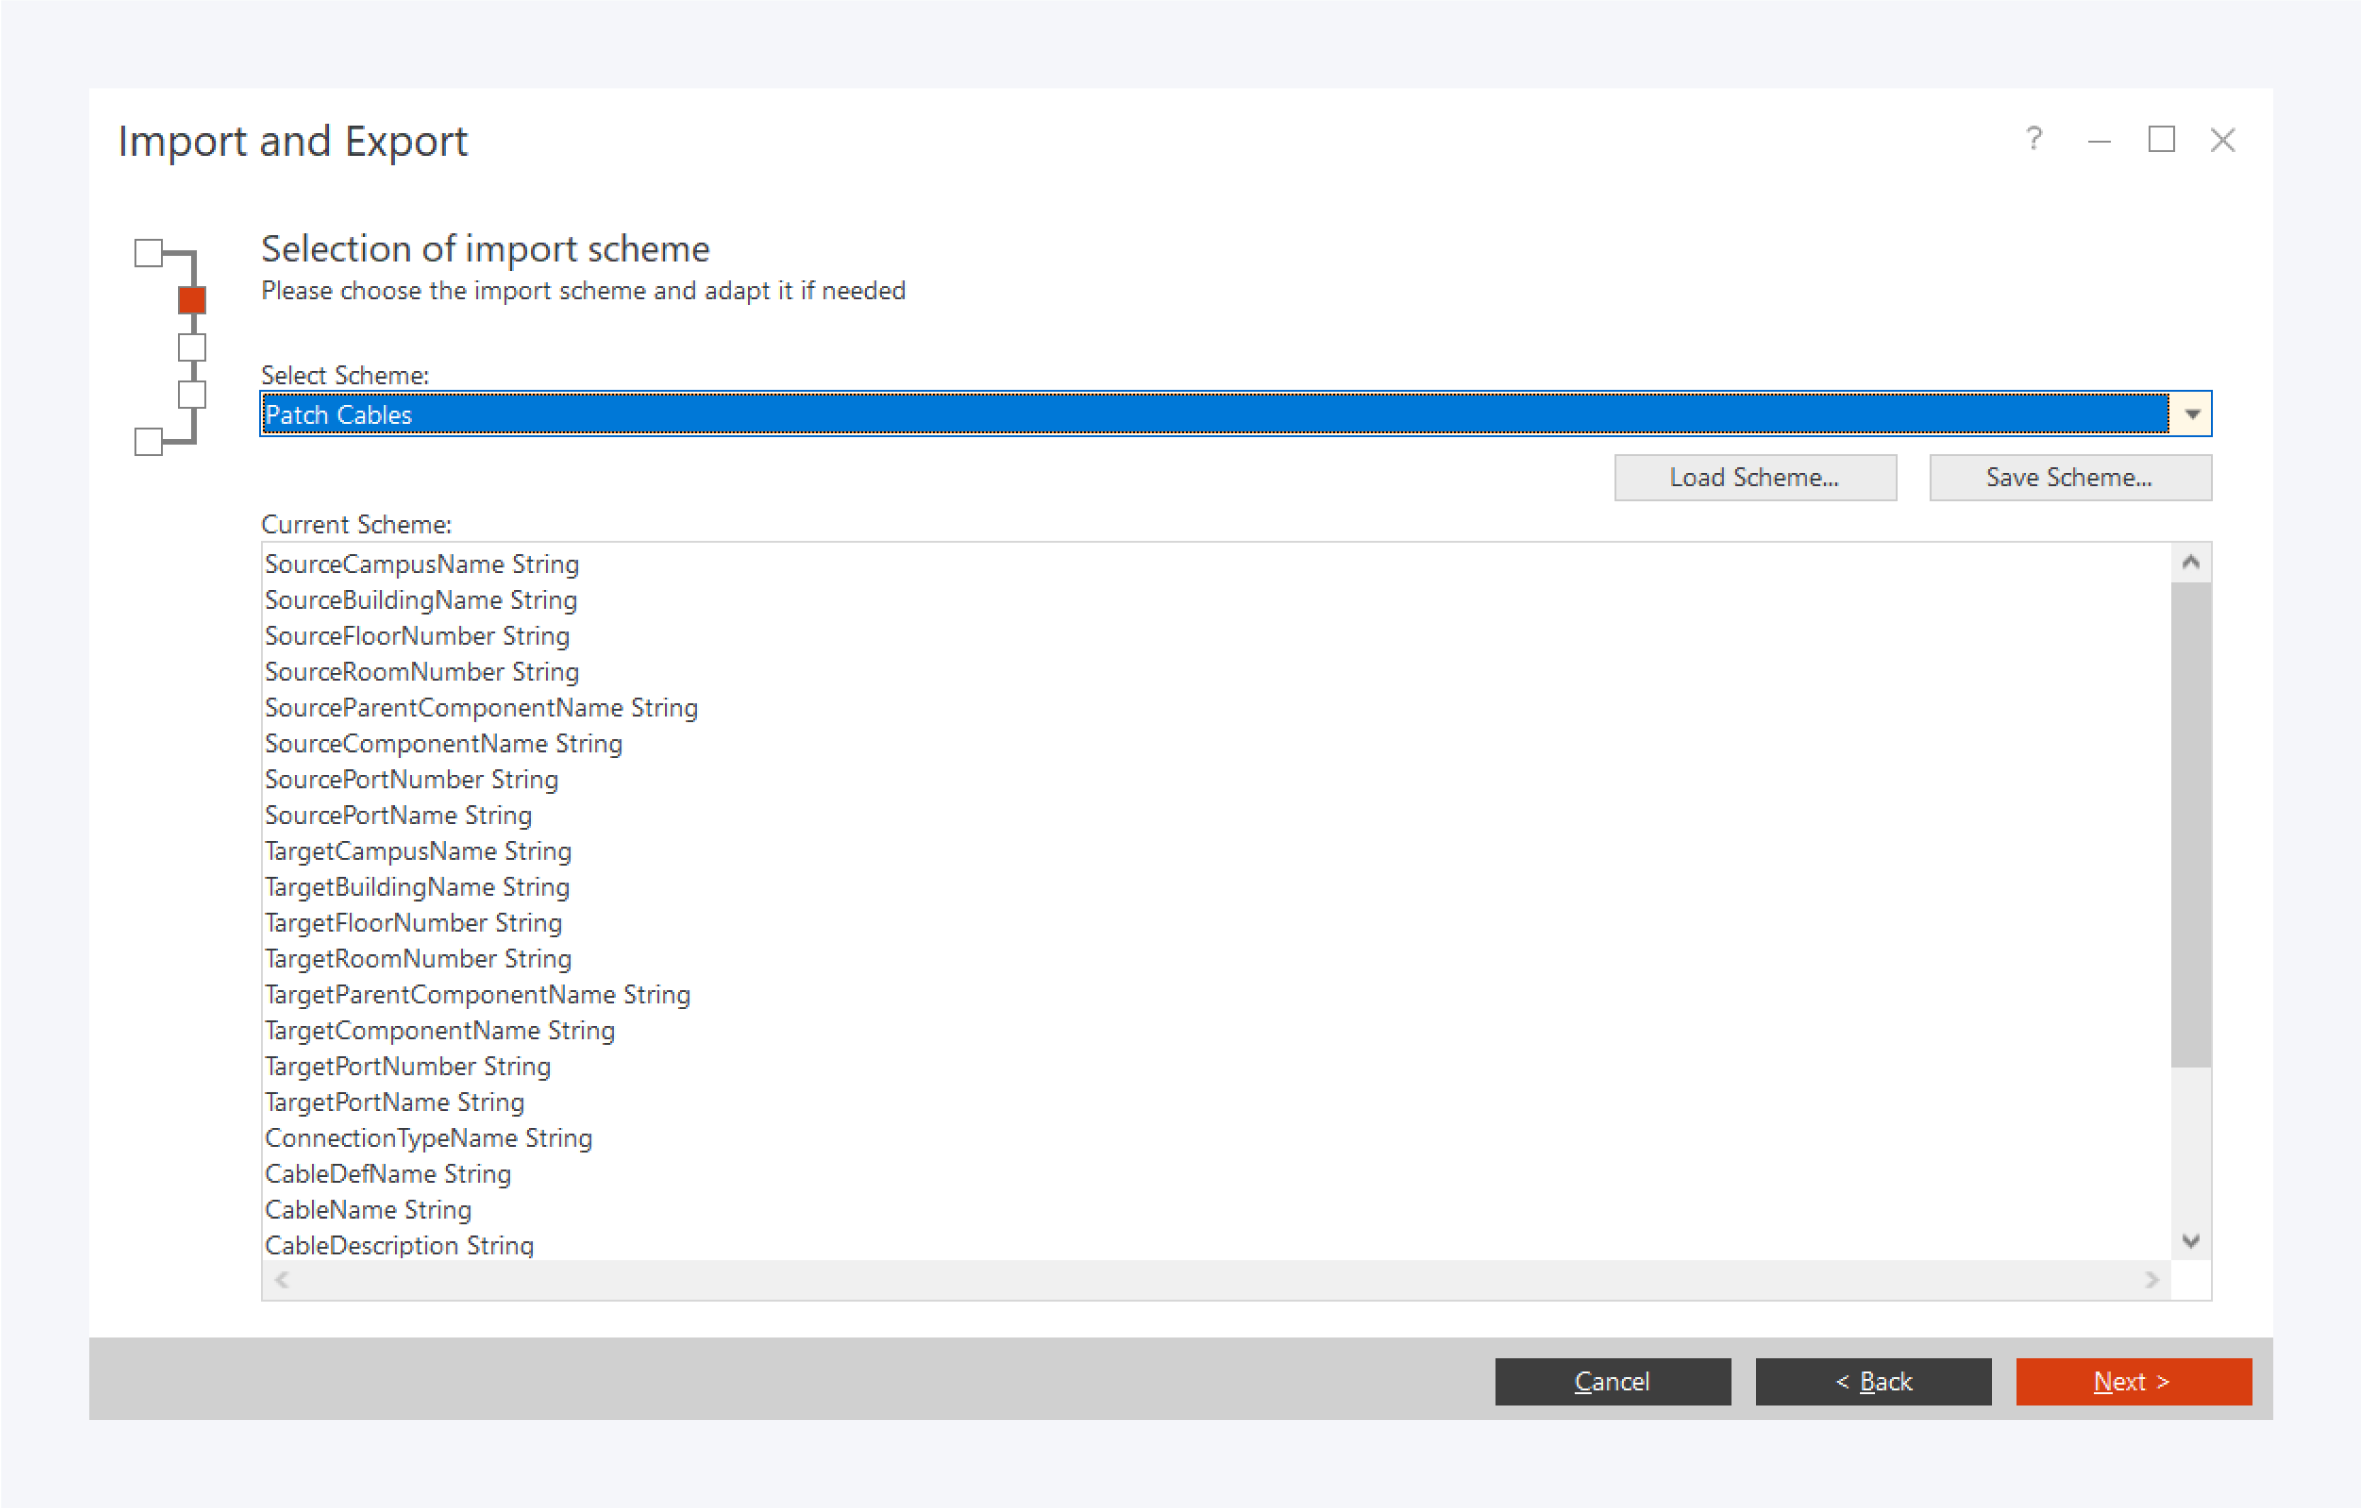This screenshot has width=2361, height=1508.
Task: Click the Load Scheme button
Action: coord(1754,478)
